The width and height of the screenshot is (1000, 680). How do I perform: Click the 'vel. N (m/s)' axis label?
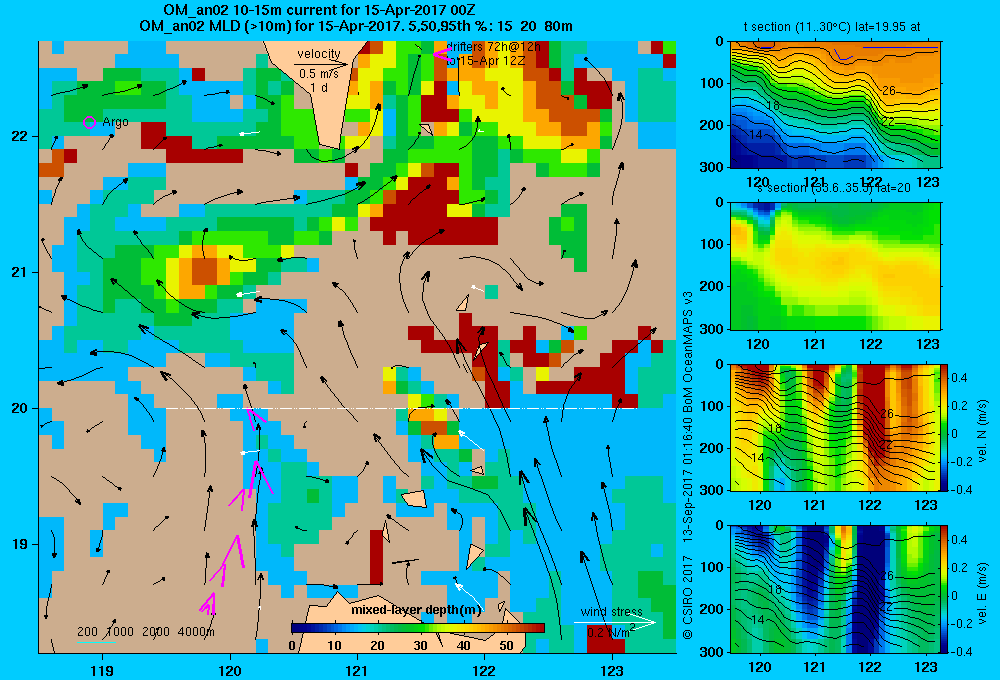click(982, 431)
